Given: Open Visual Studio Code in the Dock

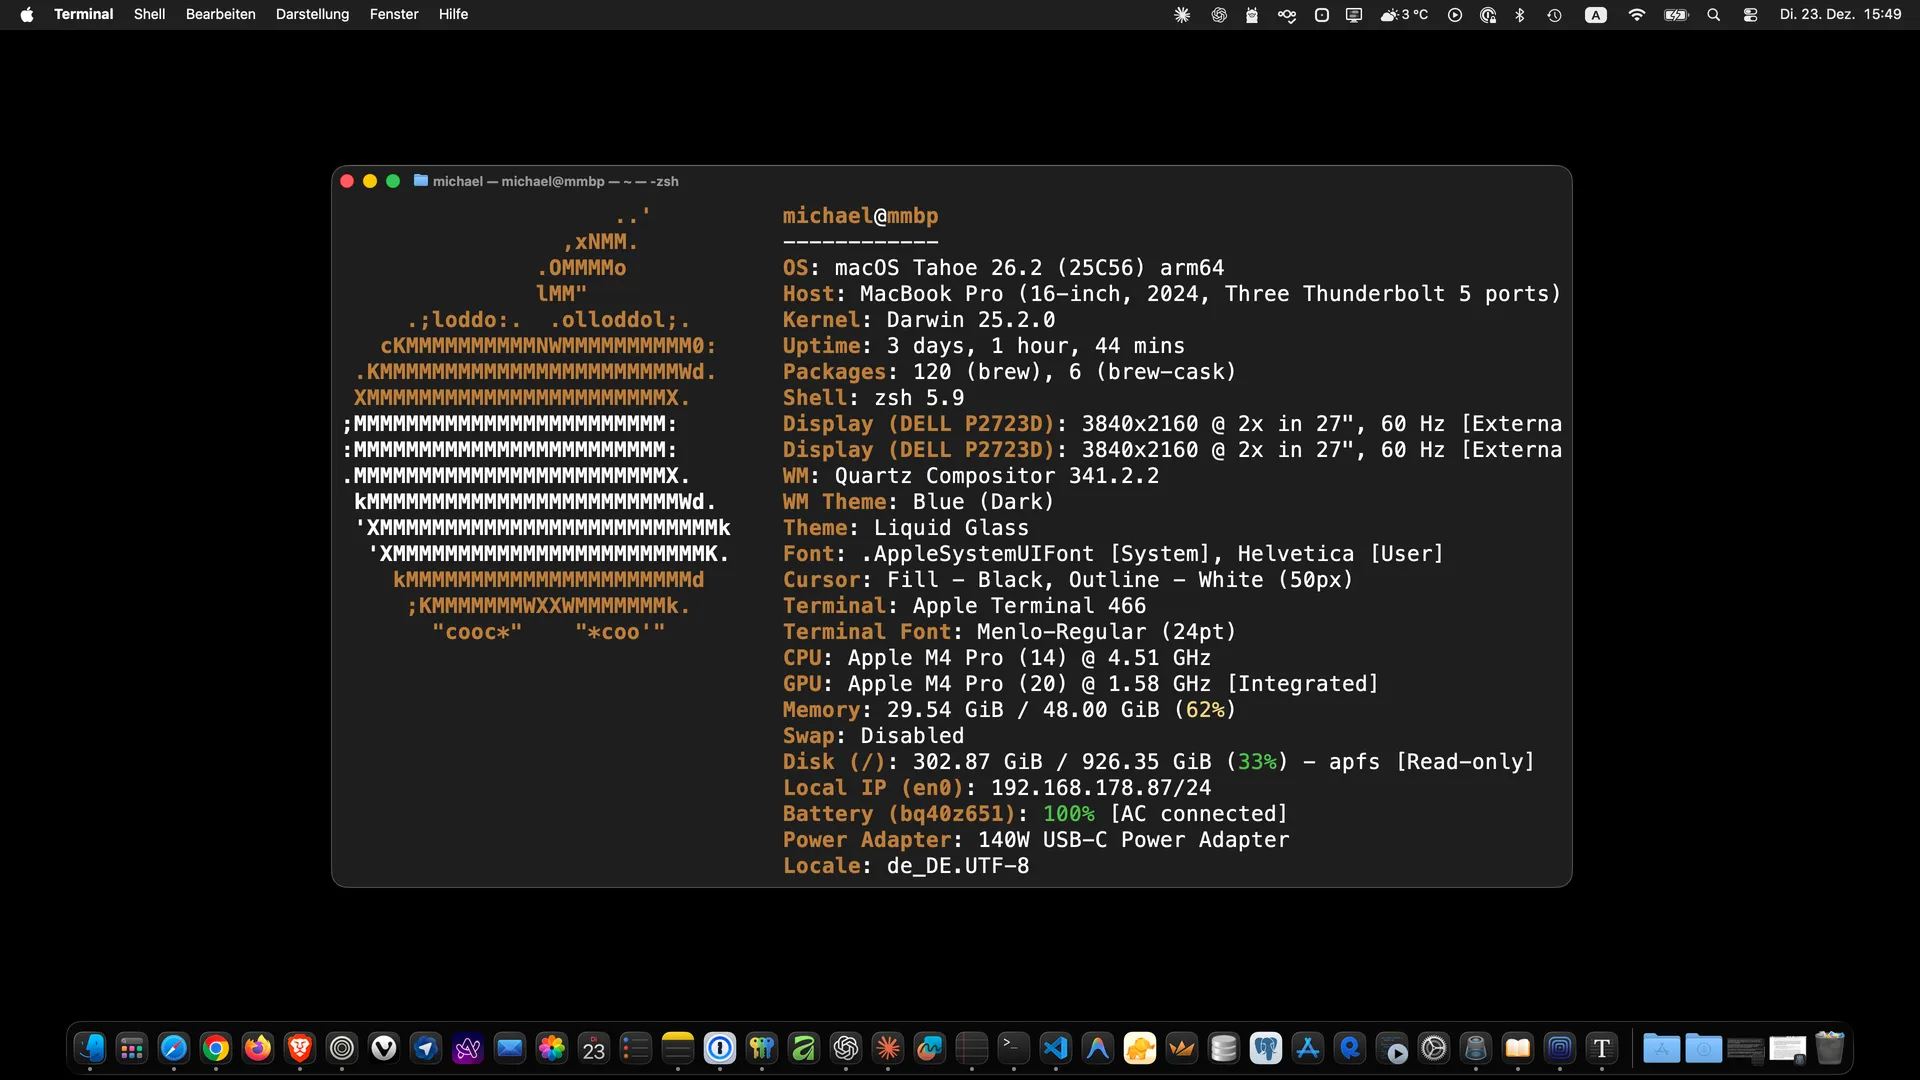Looking at the screenshot, I should (1055, 1048).
